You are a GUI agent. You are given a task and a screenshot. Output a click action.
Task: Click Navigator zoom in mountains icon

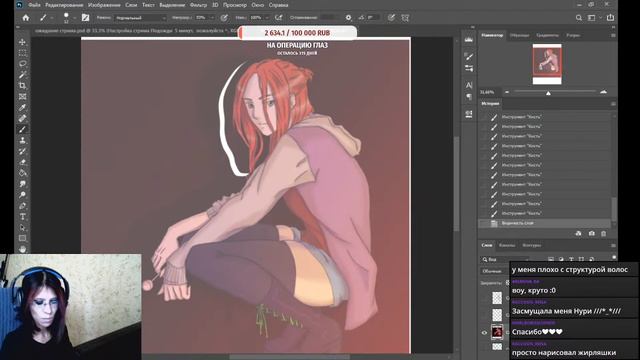pos(603,92)
